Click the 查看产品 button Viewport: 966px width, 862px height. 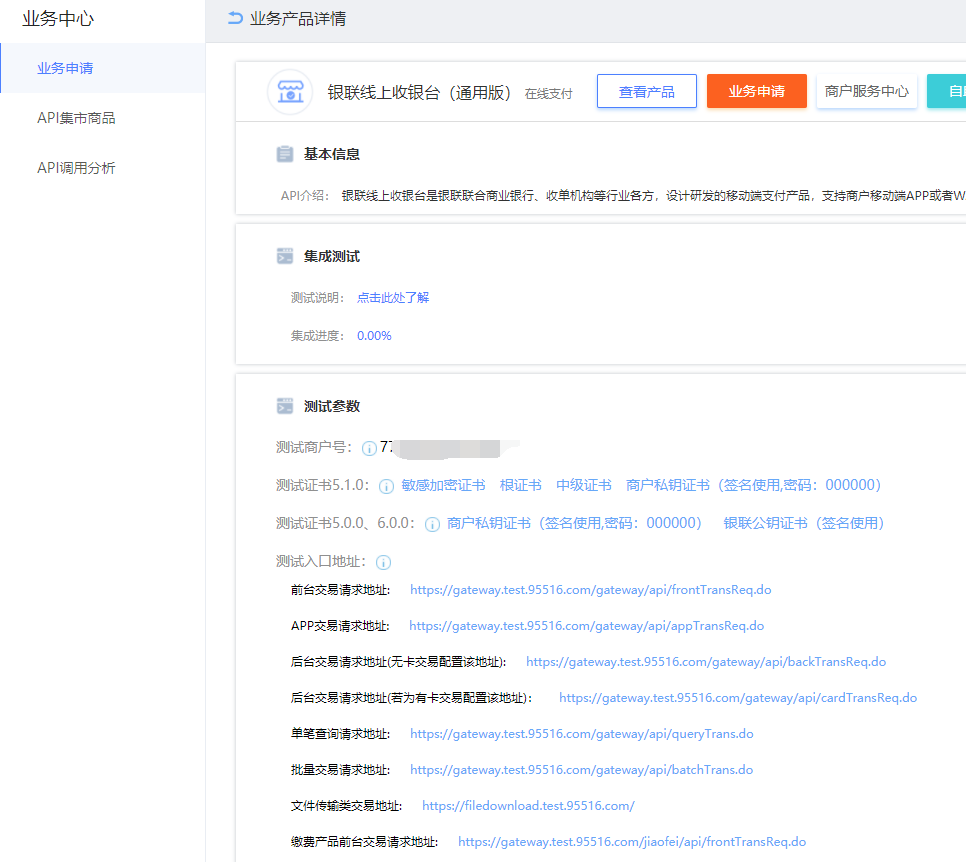[x=646, y=91]
